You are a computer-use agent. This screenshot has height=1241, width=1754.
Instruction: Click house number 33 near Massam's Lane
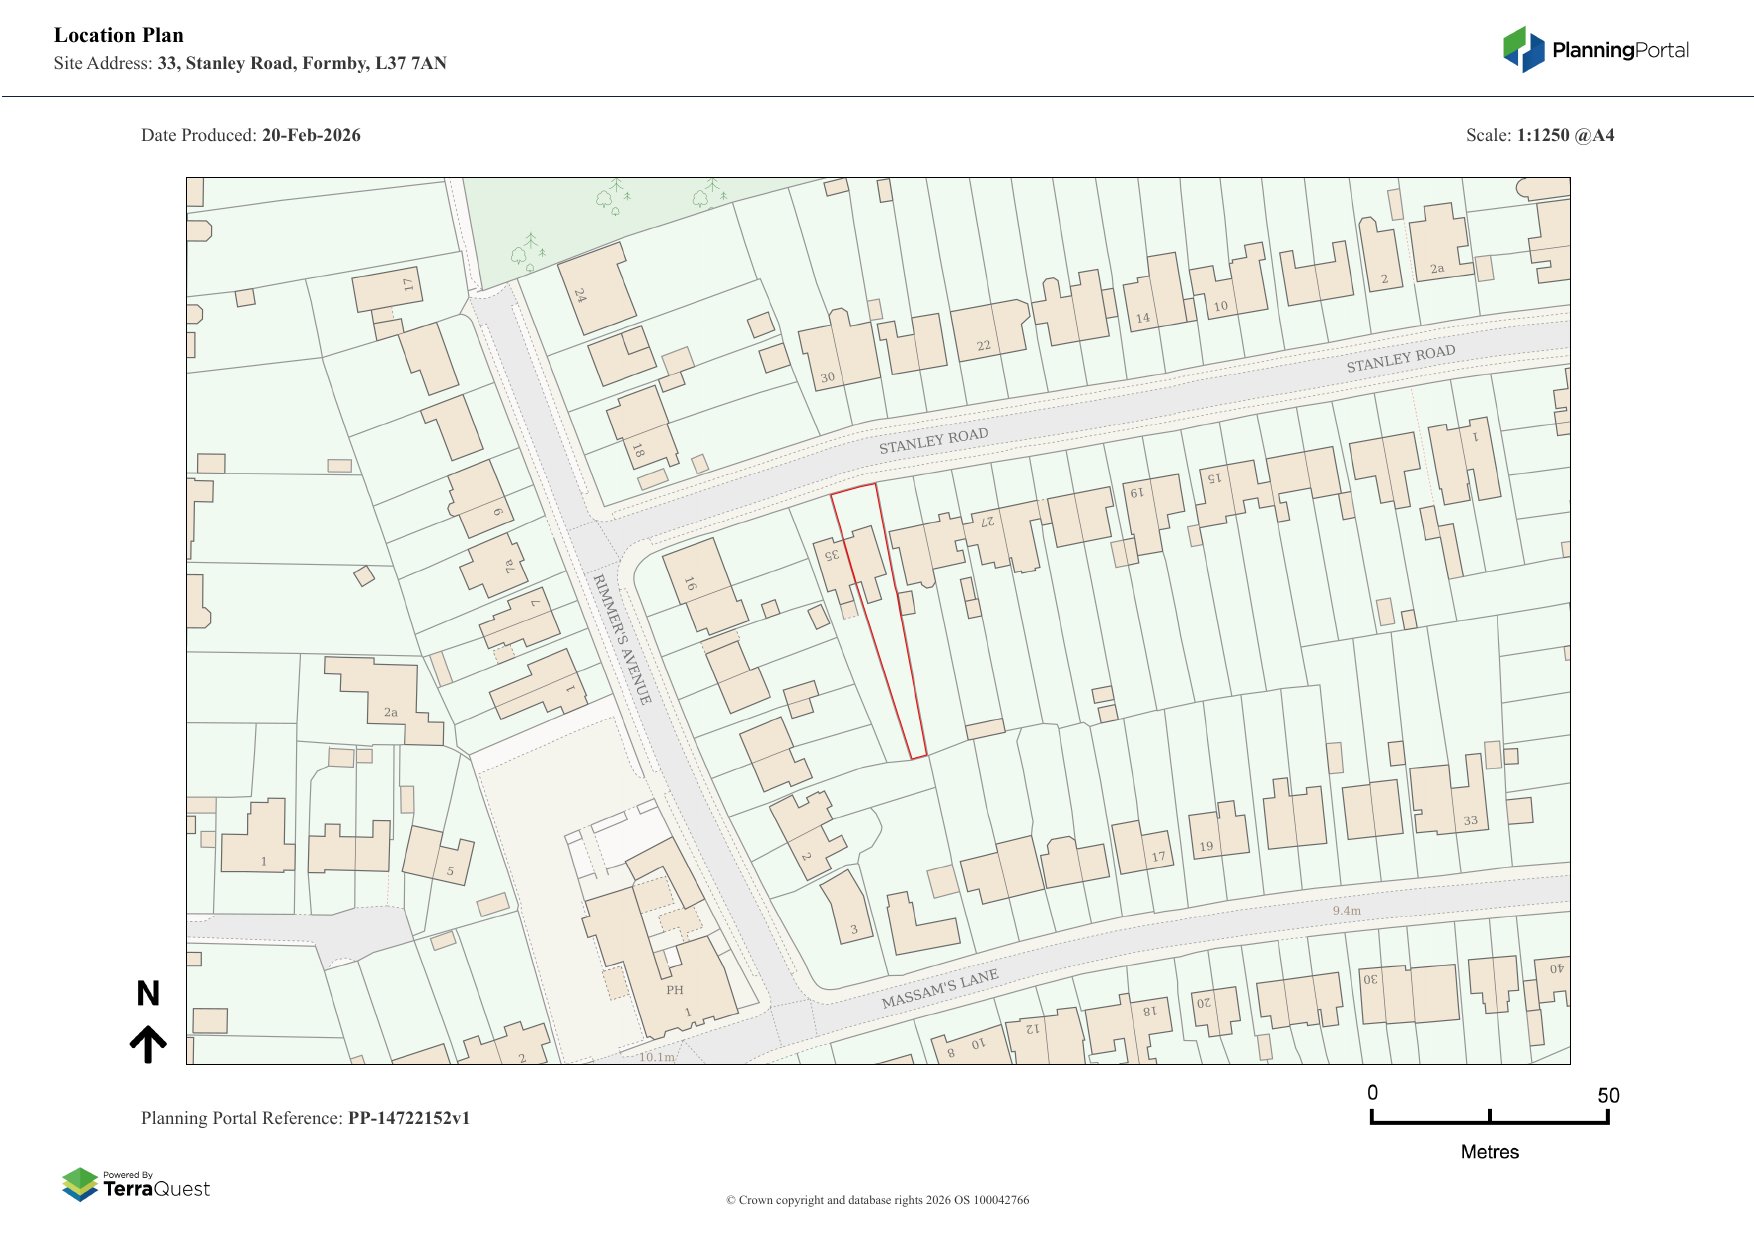(x=1470, y=821)
